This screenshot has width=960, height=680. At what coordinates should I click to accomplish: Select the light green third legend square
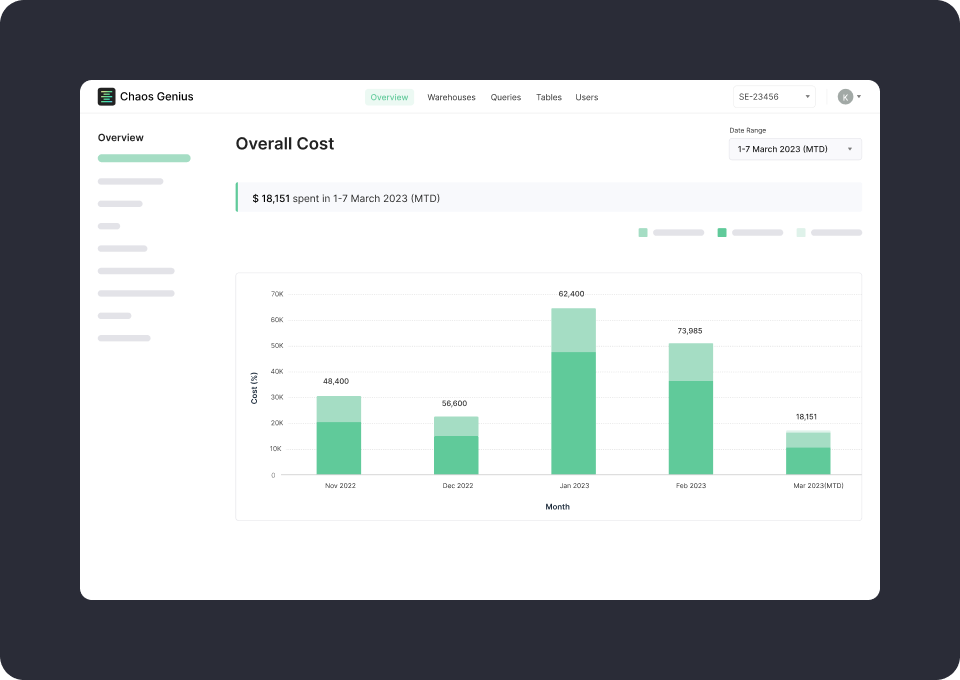tap(799, 232)
